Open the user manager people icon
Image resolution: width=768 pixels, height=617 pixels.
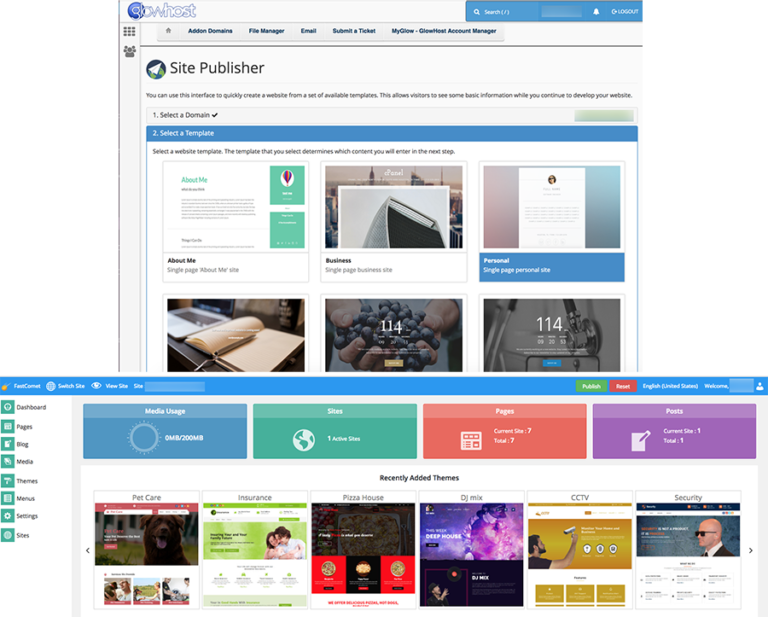pyautogui.click(x=129, y=51)
